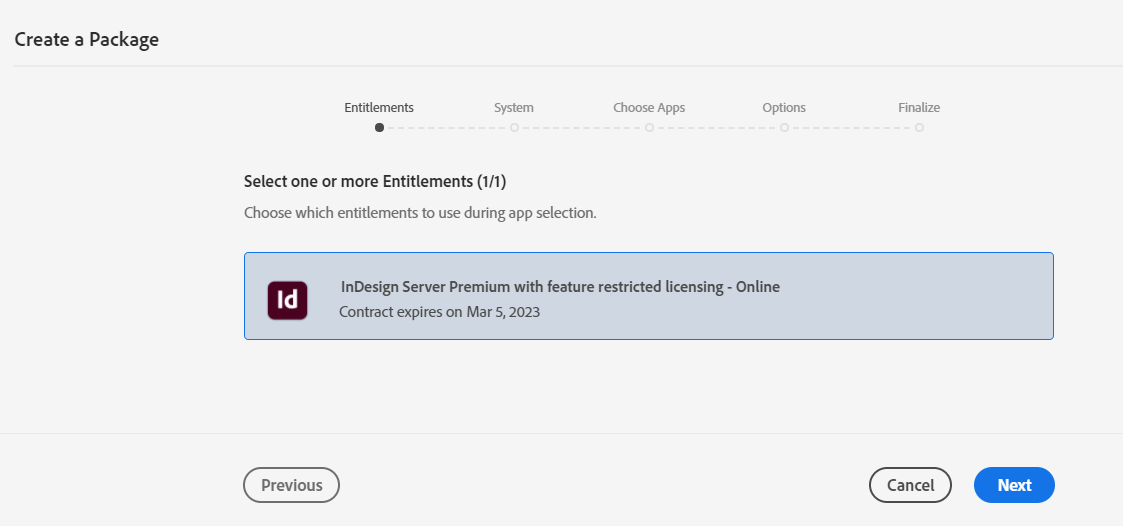Click the Finalize step circle marker
Image resolution: width=1123 pixels, height=526 pixels.
coord(919,128)
